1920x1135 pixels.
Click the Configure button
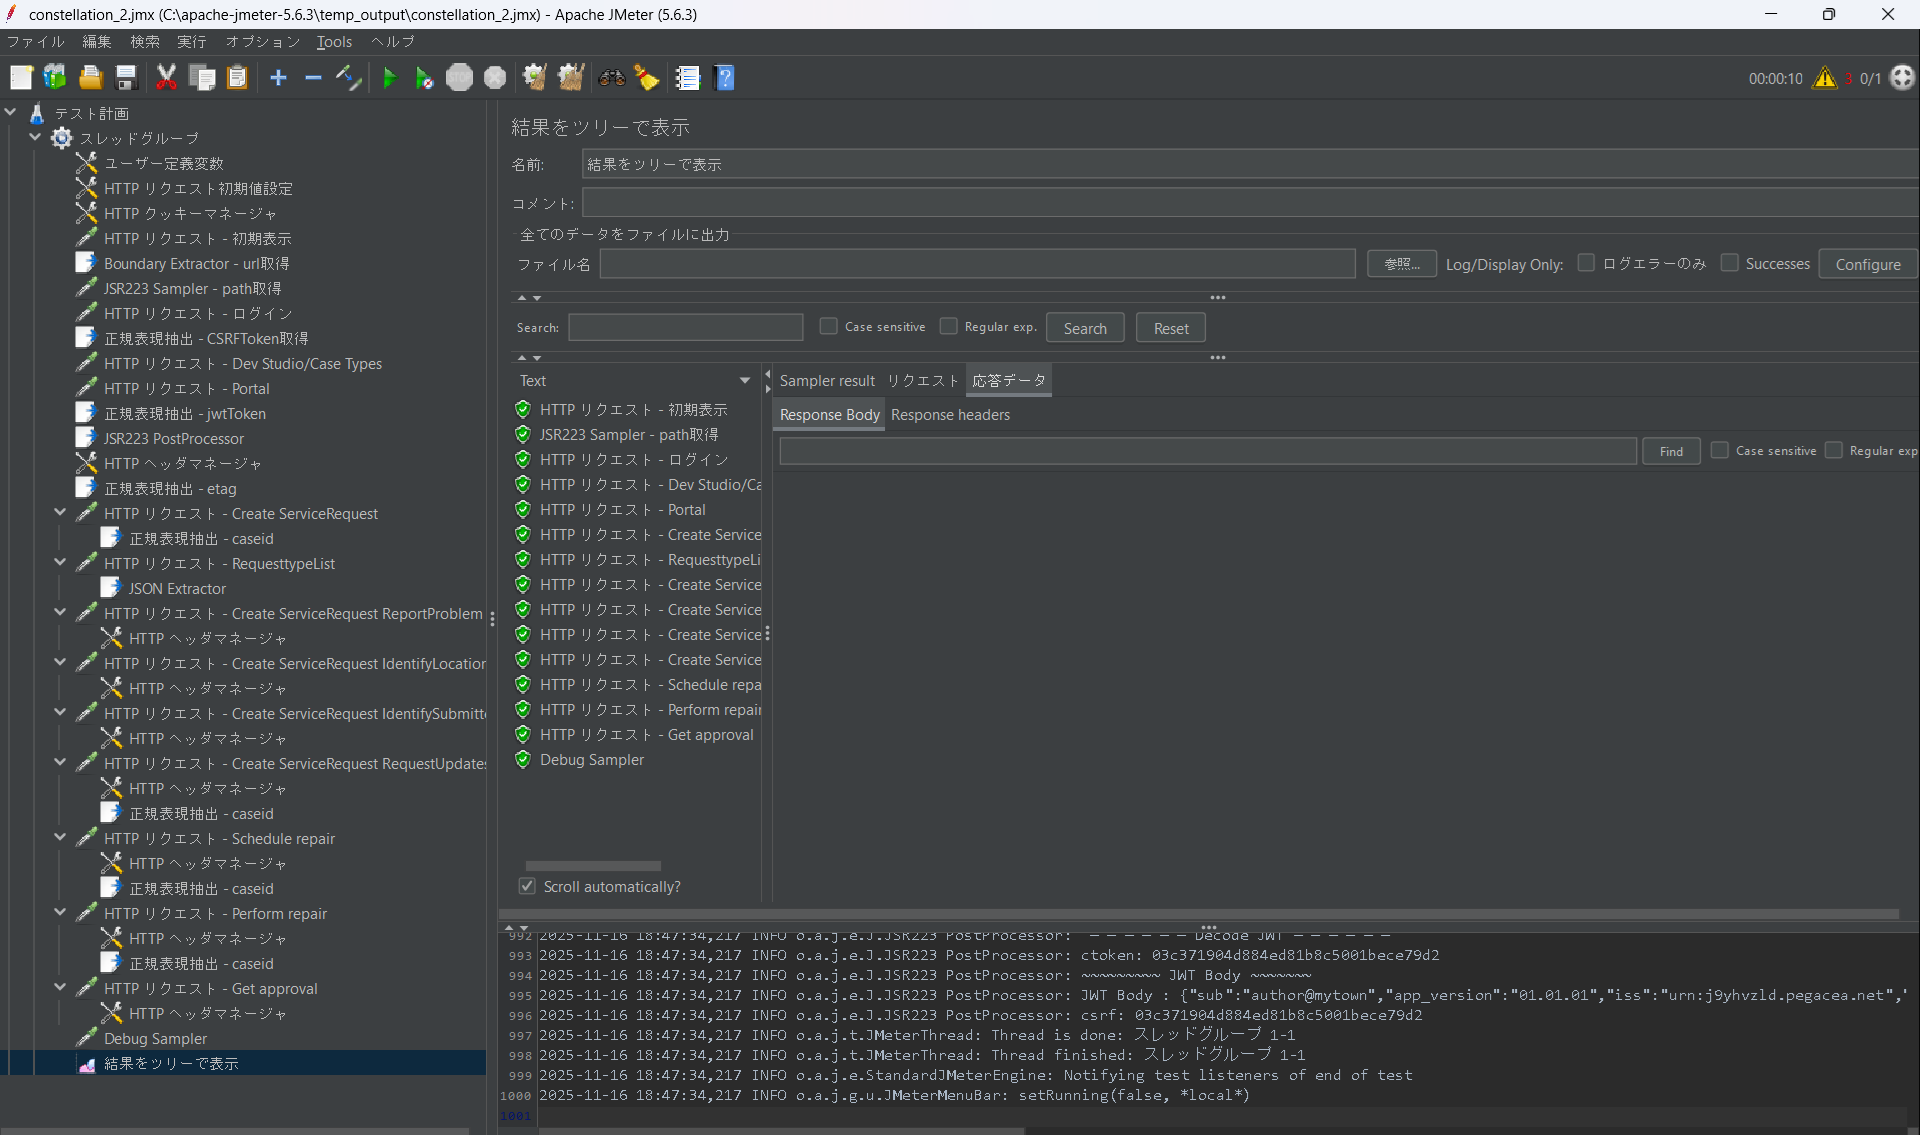(1867, 264)
